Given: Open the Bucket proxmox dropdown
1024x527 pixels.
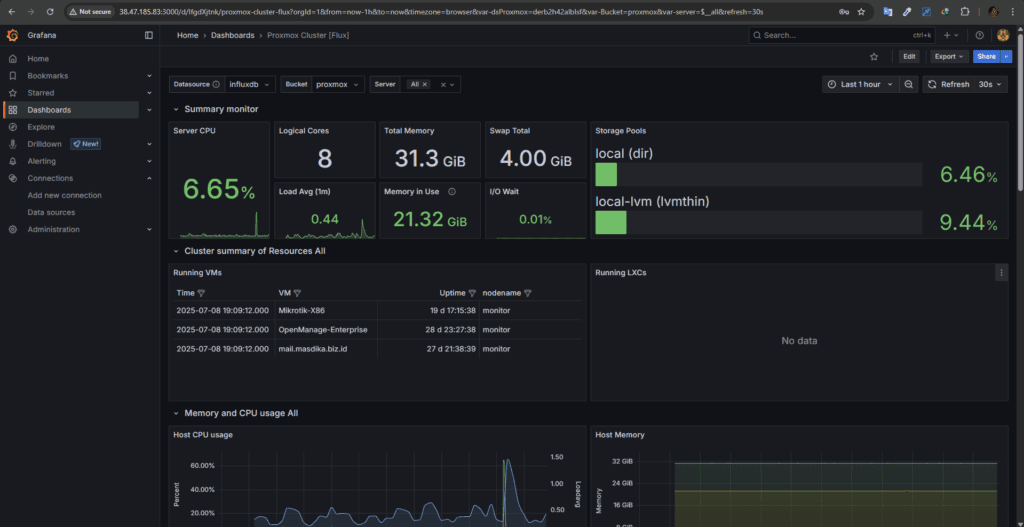Looking at the screenshot, I should (338, 84).
